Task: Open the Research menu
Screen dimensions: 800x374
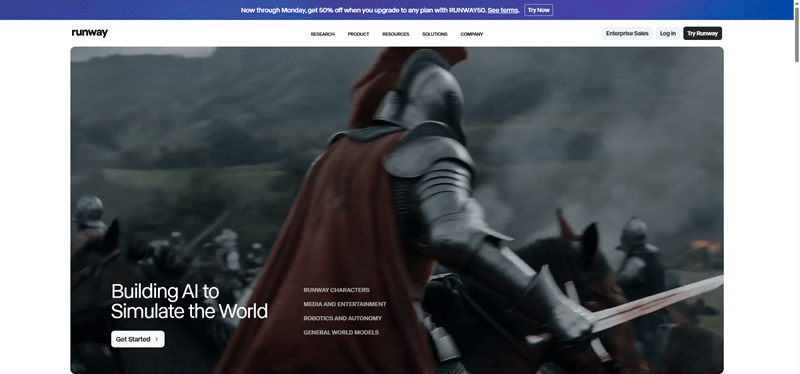Action: coord(322,34)
